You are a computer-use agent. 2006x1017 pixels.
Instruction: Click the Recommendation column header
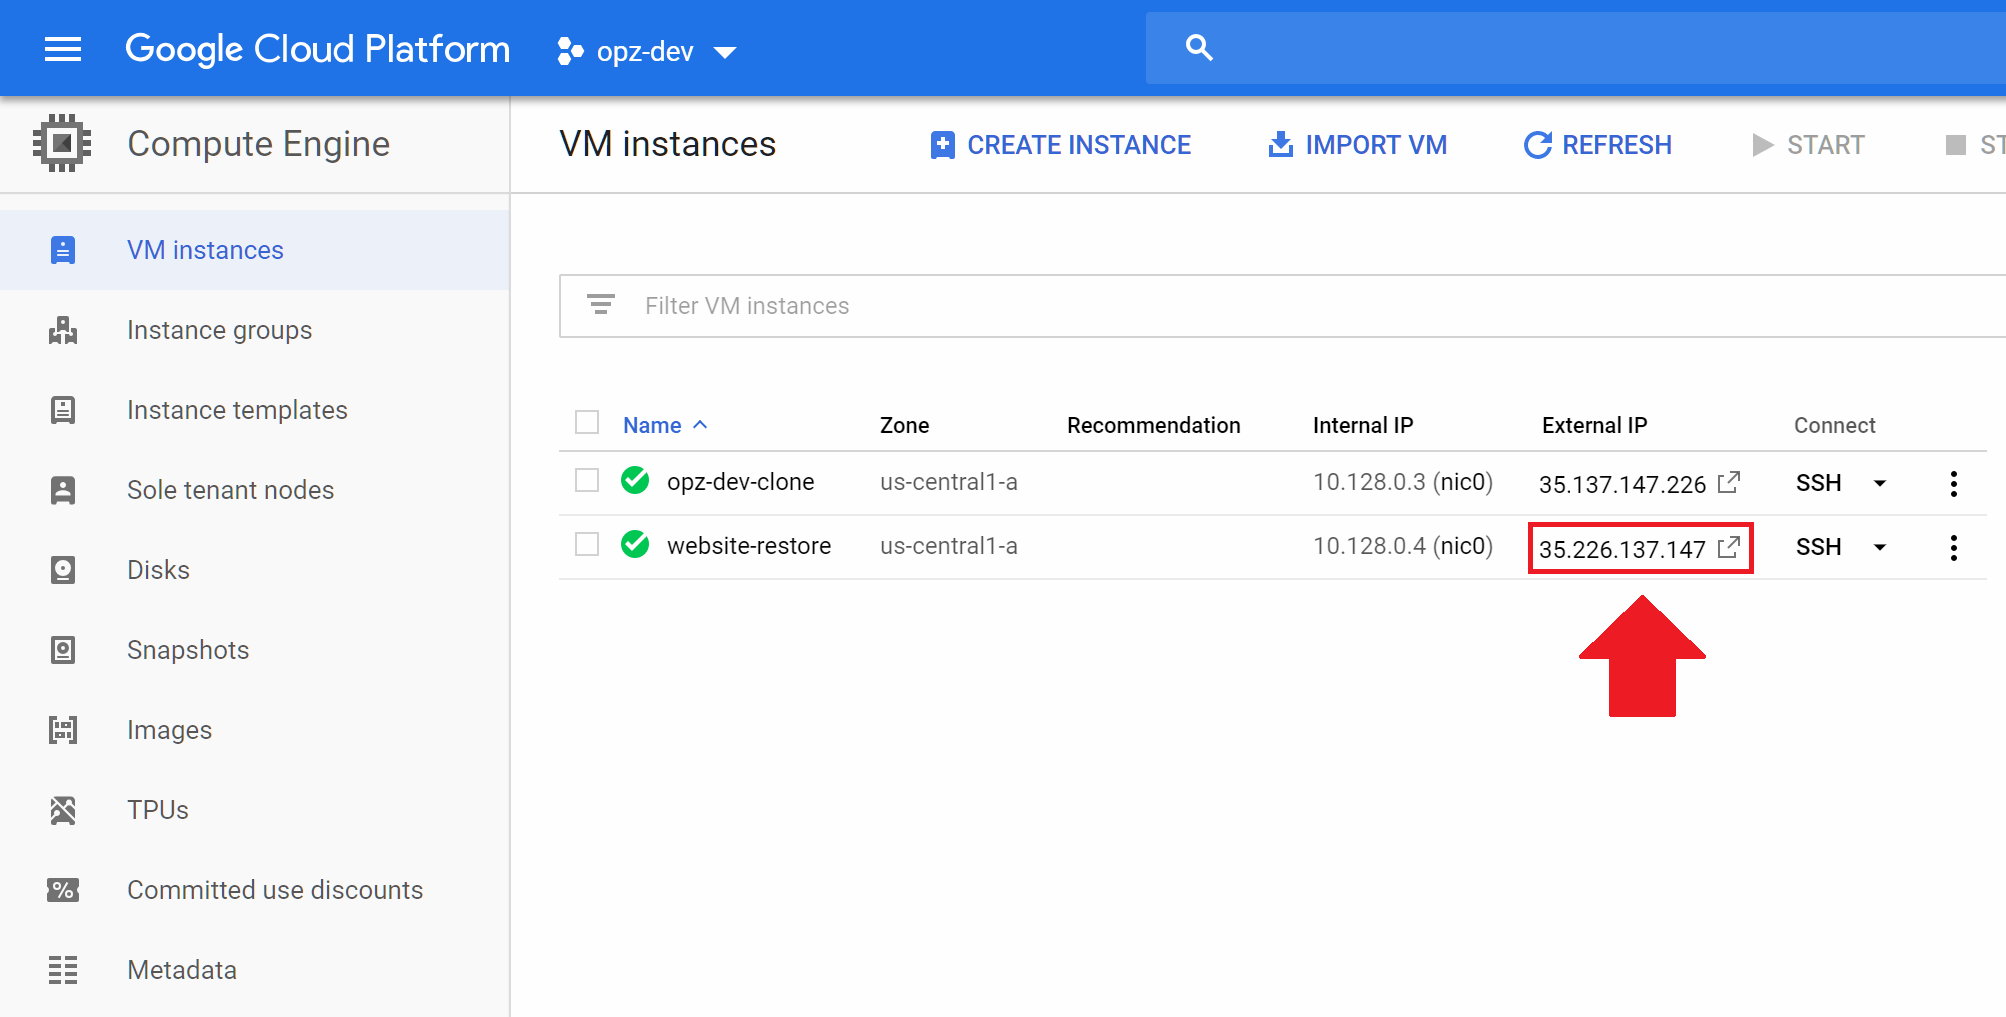pos(1153,425)
